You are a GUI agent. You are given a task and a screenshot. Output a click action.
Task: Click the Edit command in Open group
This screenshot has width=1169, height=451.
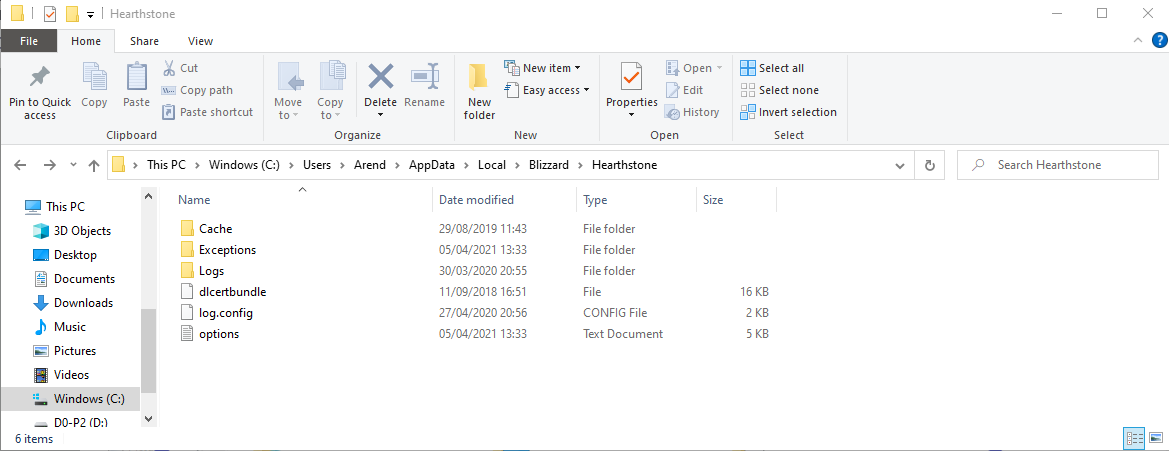(684, 90)
